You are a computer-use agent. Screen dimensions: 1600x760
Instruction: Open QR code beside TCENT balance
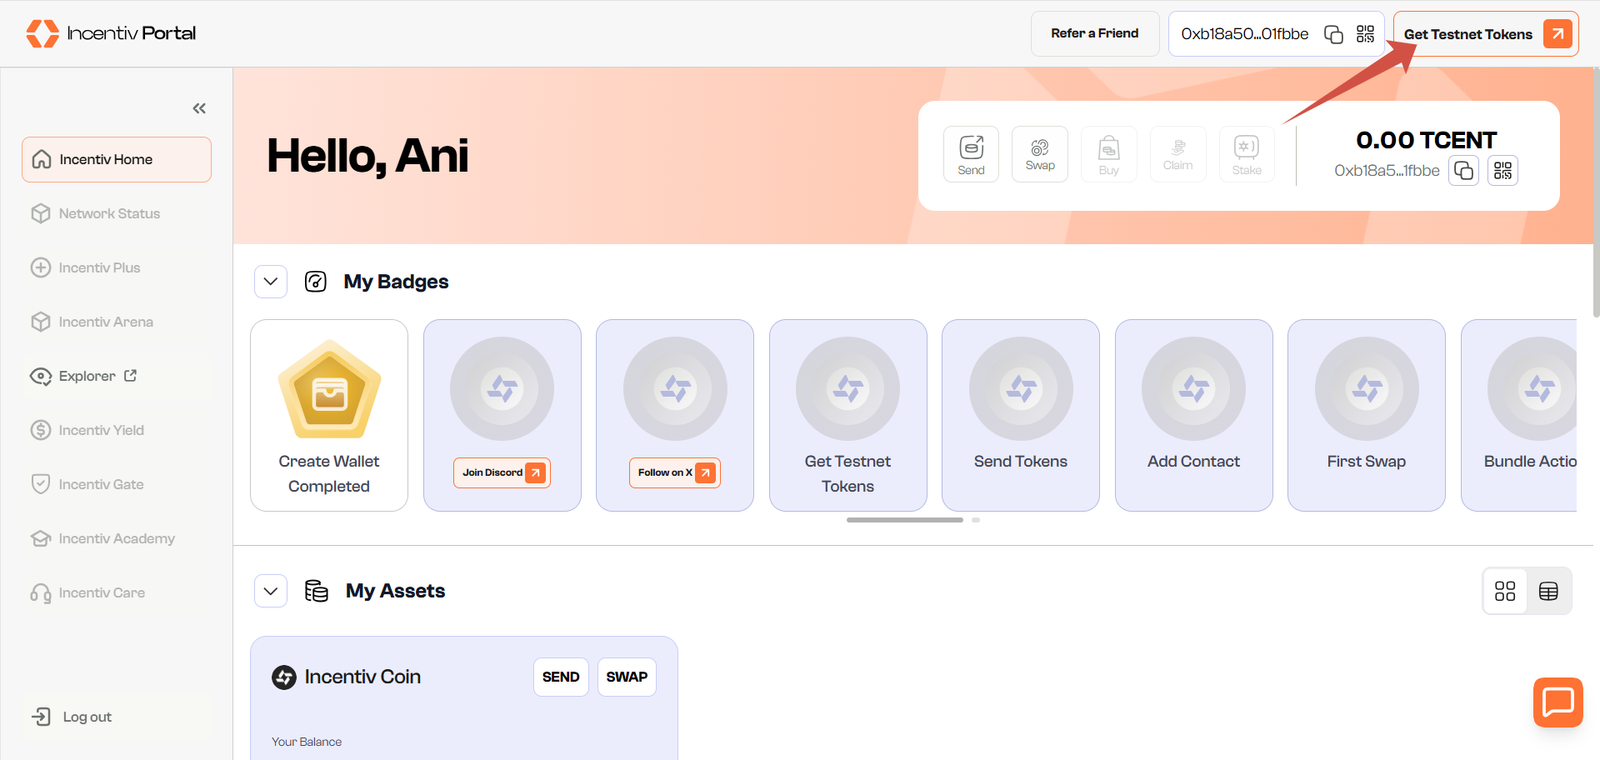point(1502,171)
